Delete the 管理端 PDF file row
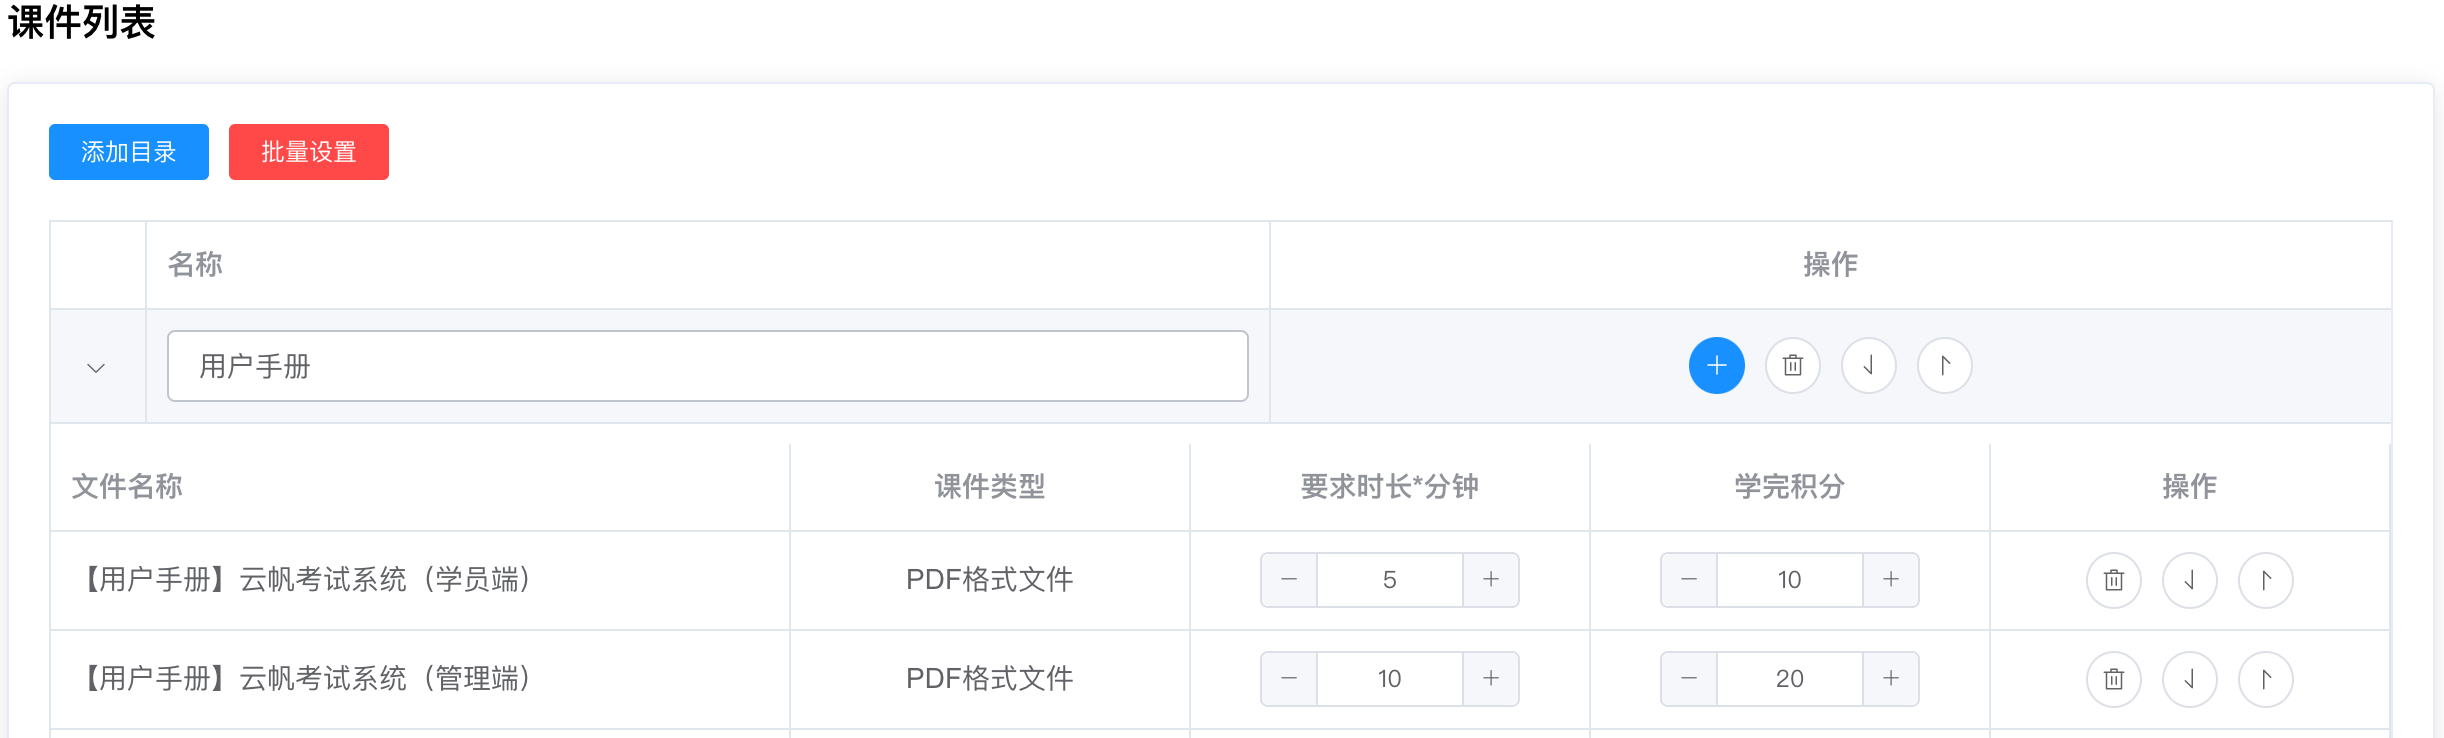 pyautogui.click(x=2113, y=679)
